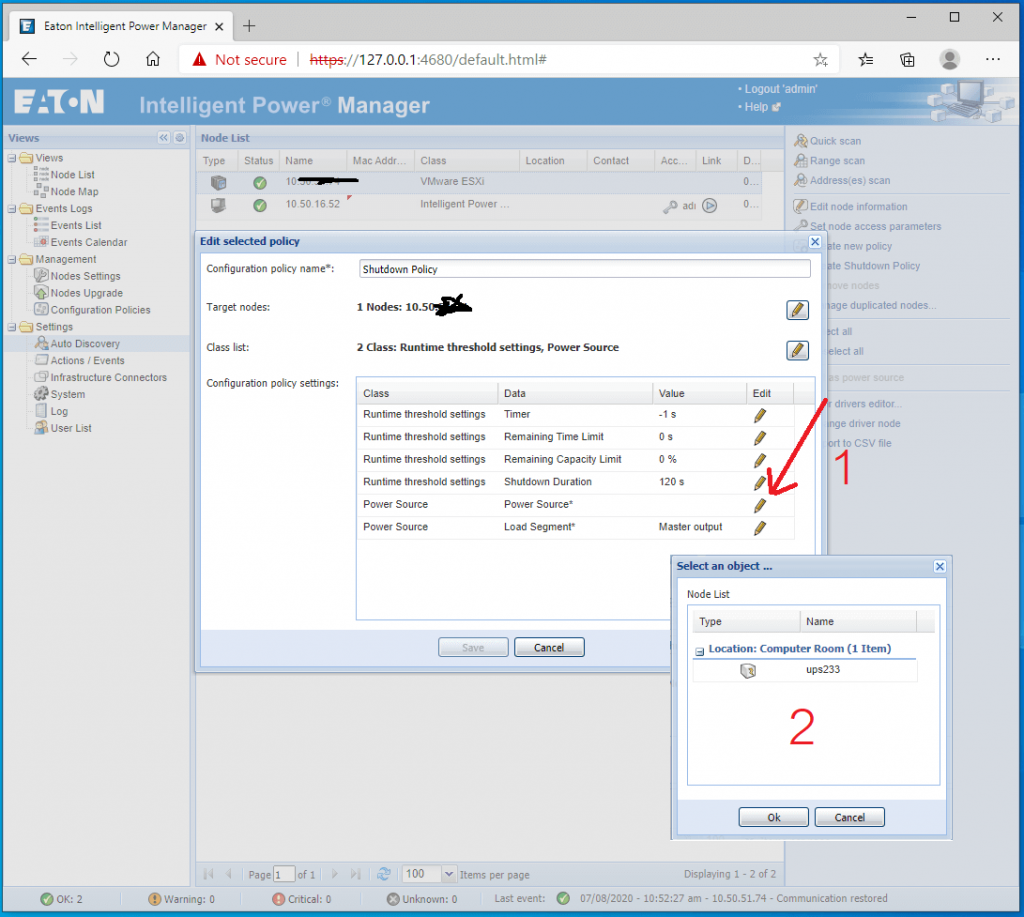Open browser collections icon
Image resolution: width=1024 pixels, height=917 pixels.
click(x=907, y=60)
